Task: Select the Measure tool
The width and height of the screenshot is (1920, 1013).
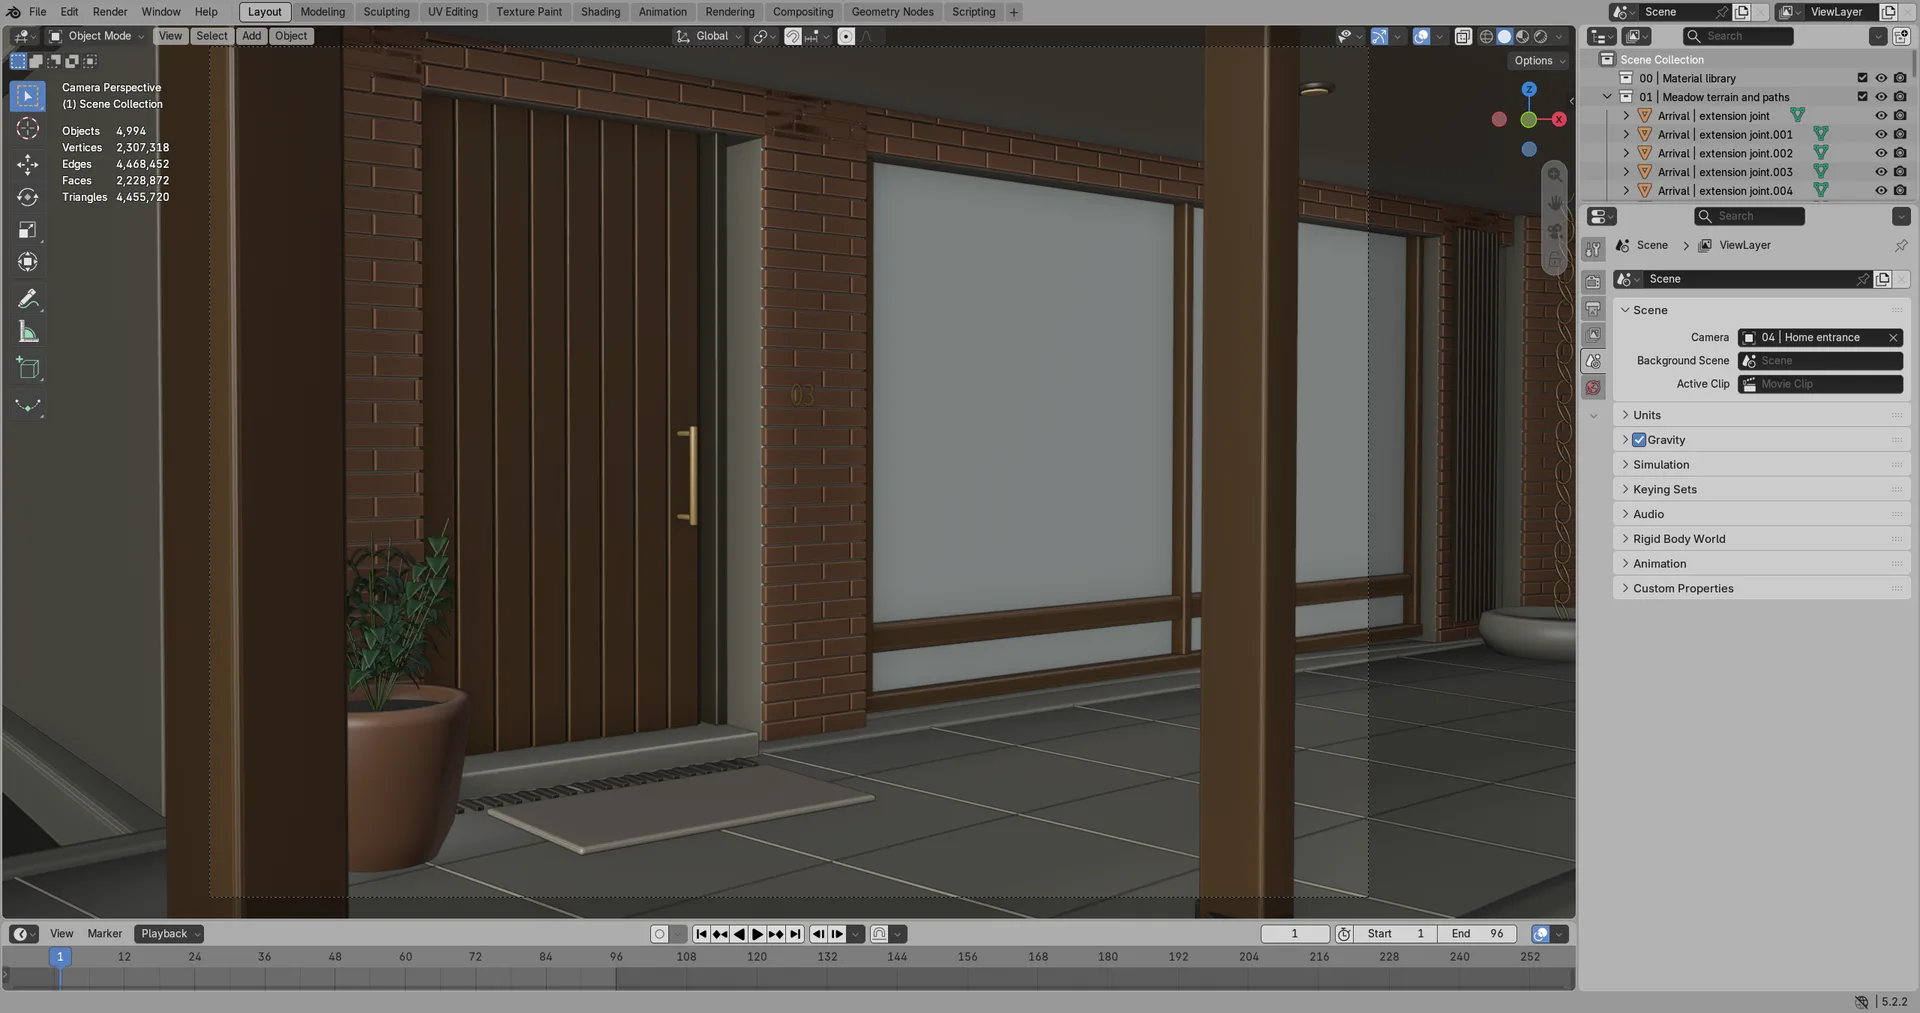Action: tap(28, 332)
